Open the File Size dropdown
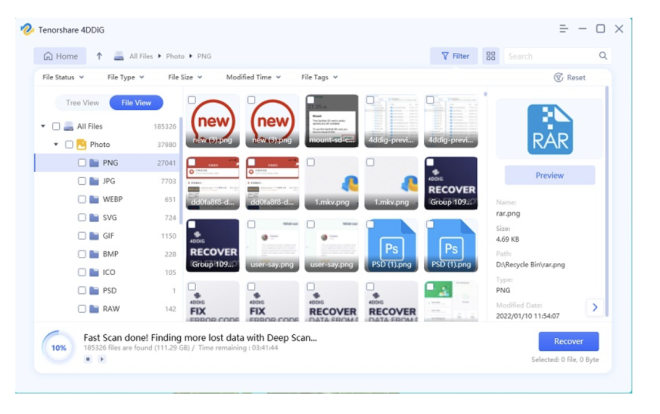Screen dimensions: 660x414 [x=185, y=77]
